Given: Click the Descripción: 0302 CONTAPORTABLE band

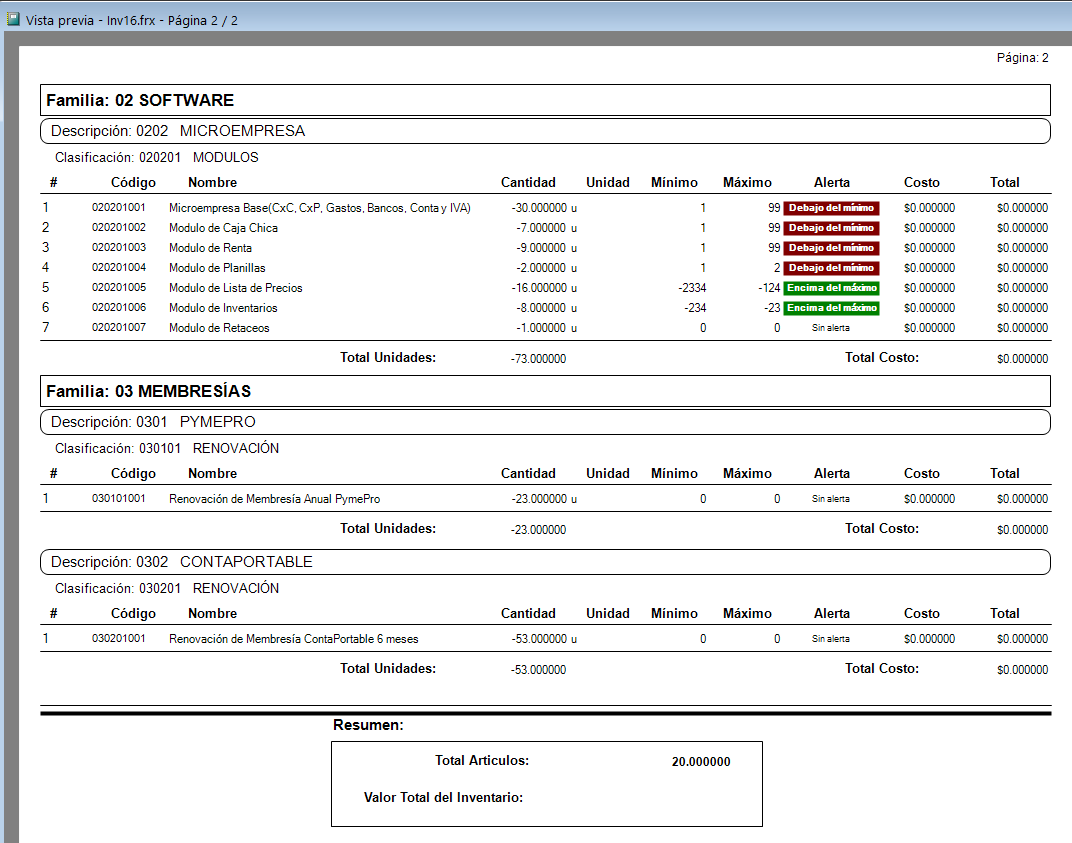Looking at the screenshot, I should 545,562.
